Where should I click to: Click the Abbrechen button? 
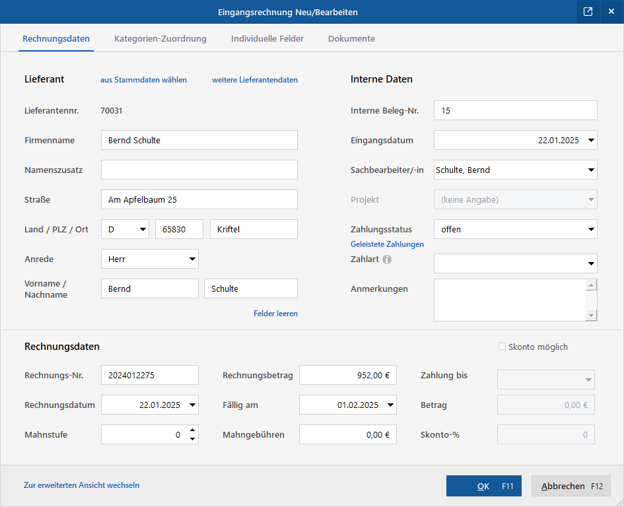pos(570,486)
